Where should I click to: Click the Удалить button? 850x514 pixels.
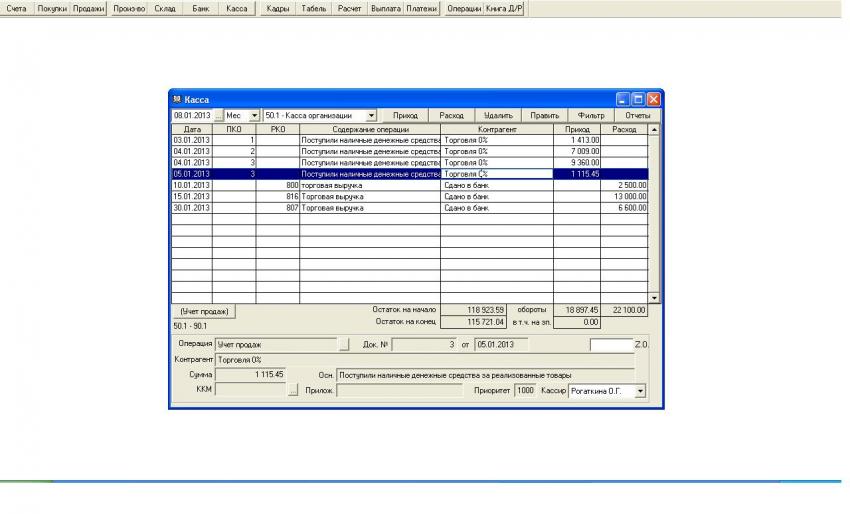tap(498, 116)
